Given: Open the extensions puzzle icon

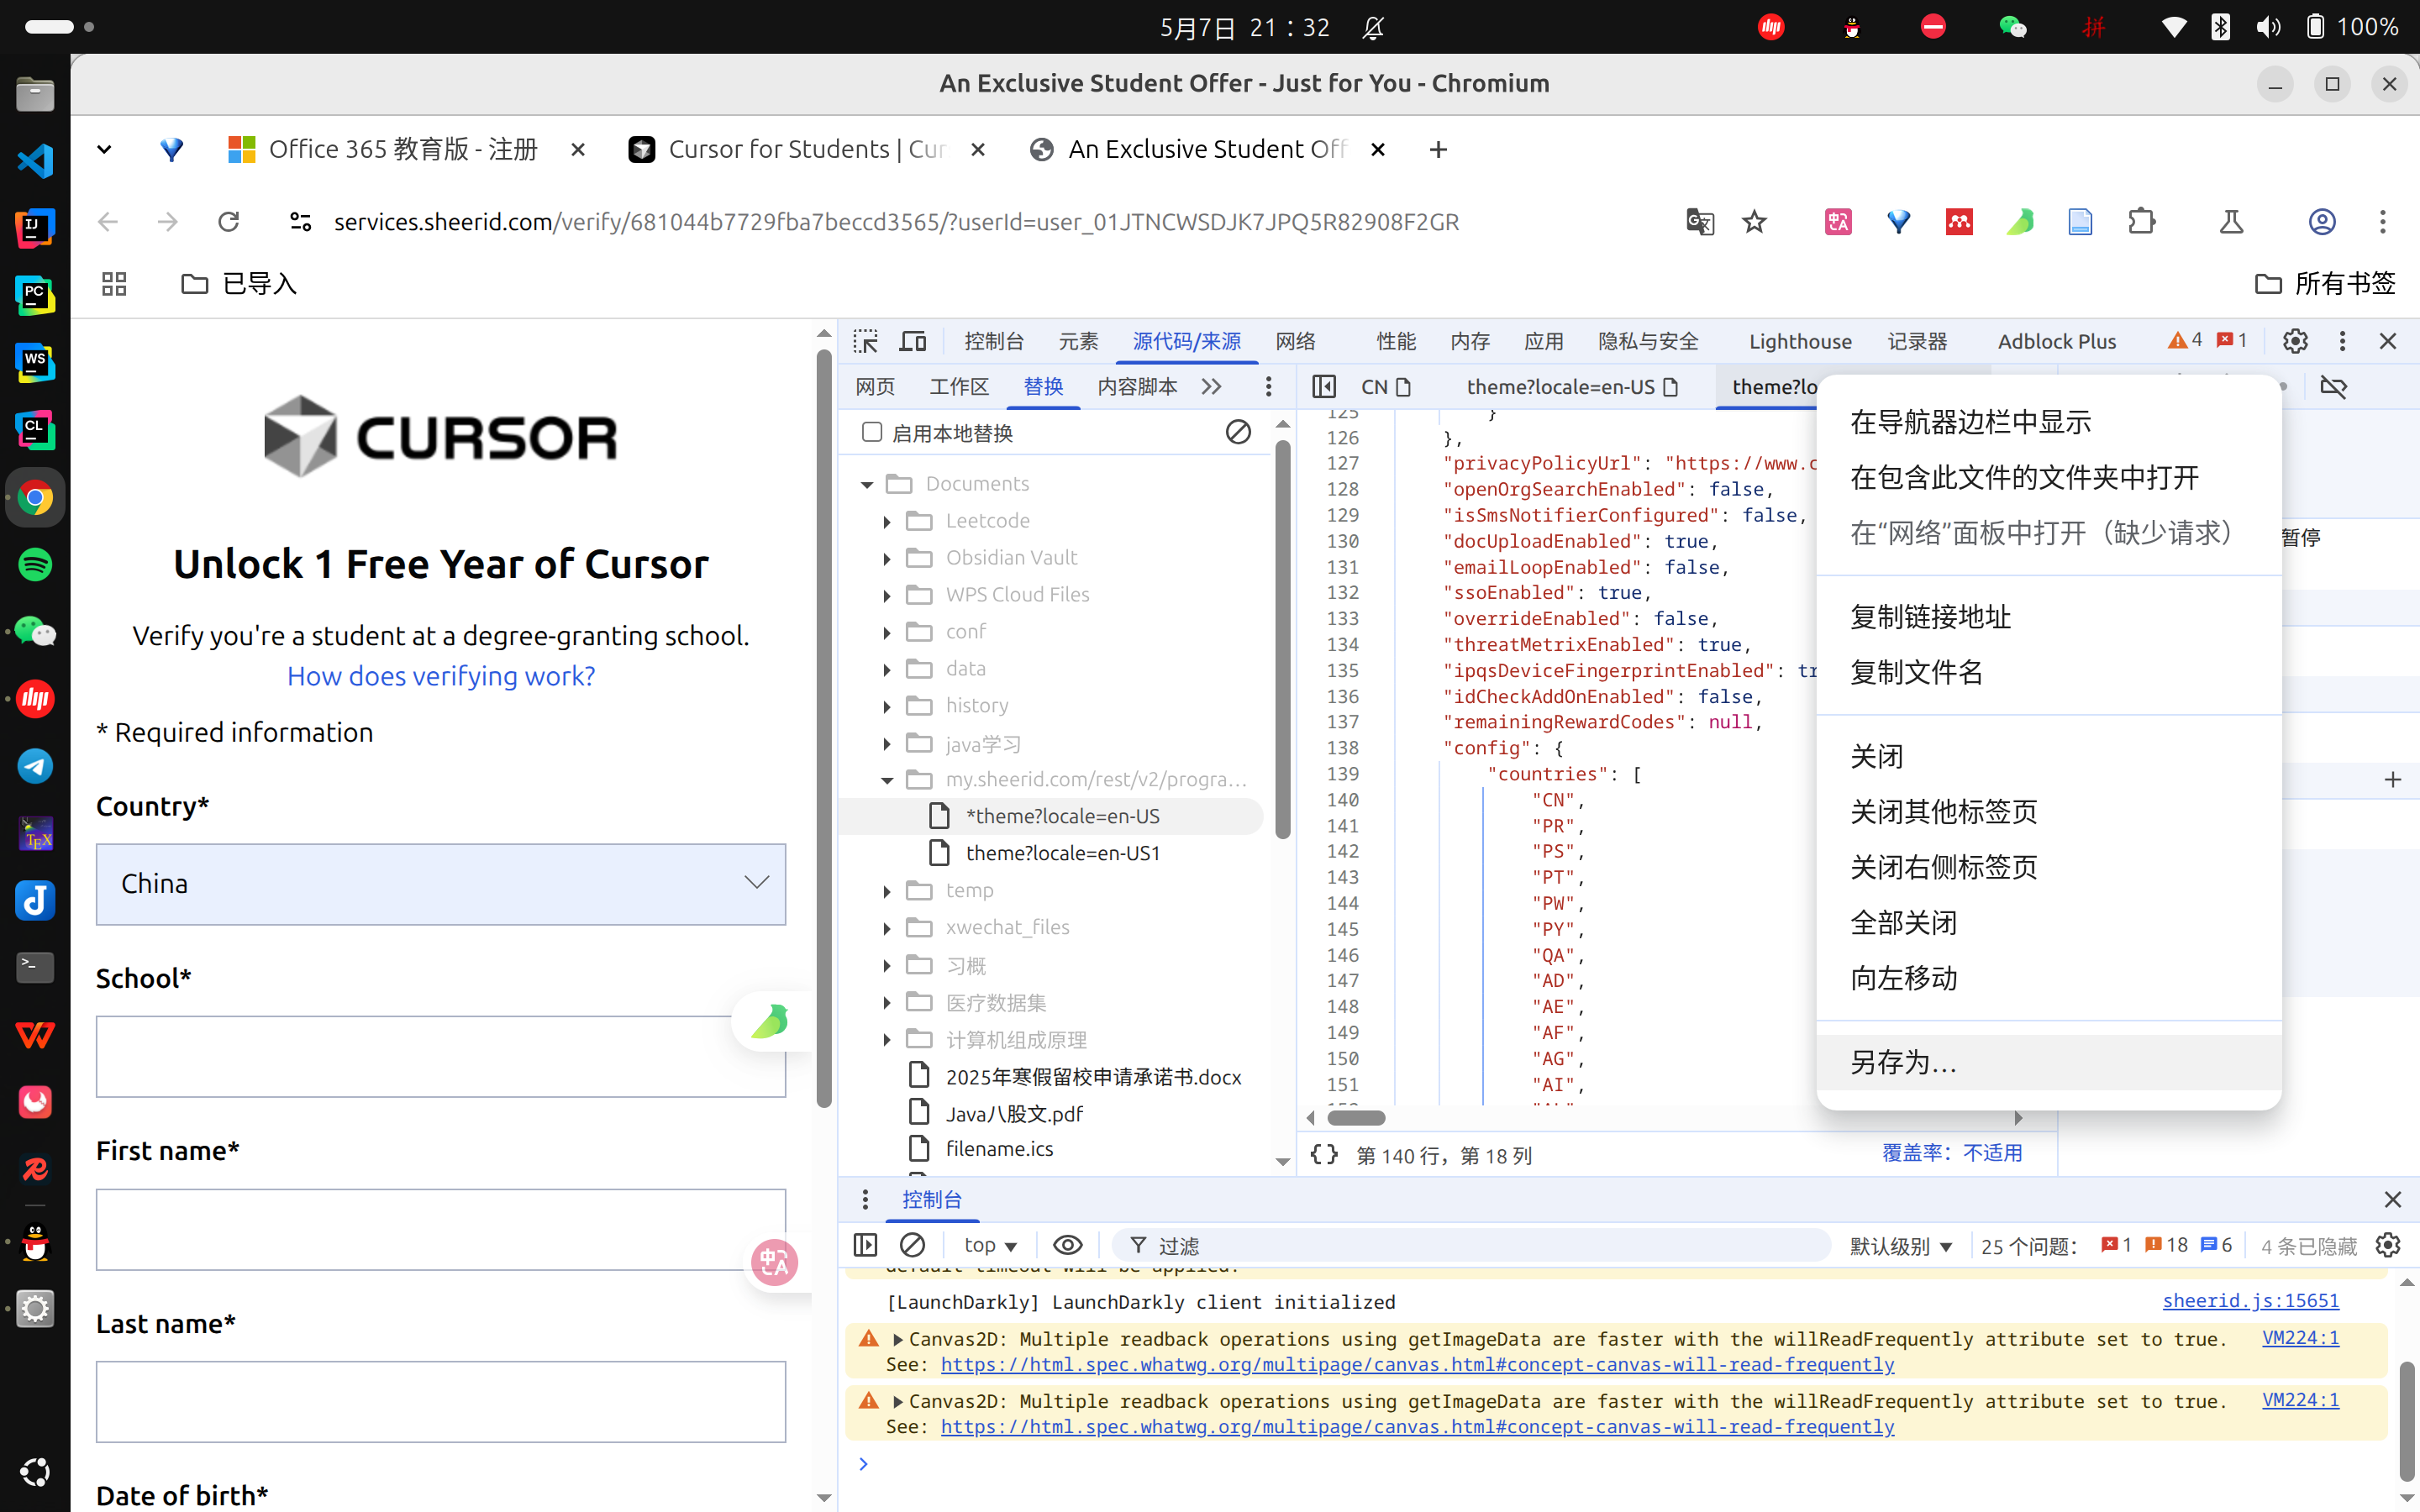Looking at the screenshot, I should click(2141, 221).
